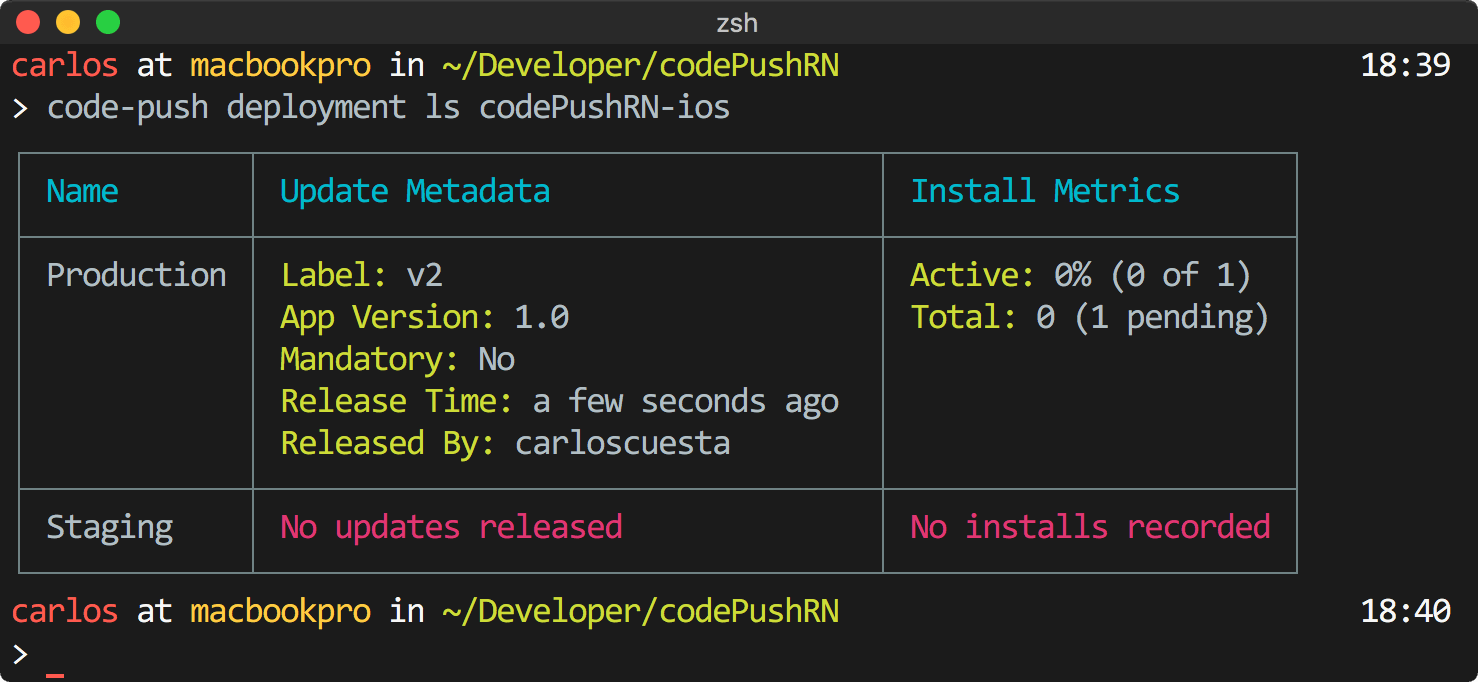The height and width of the screenshot is (682, 1478).
Task: Click the 'Staging' deployment name cell
Action: pyautogui.click(x=110, y=527)
